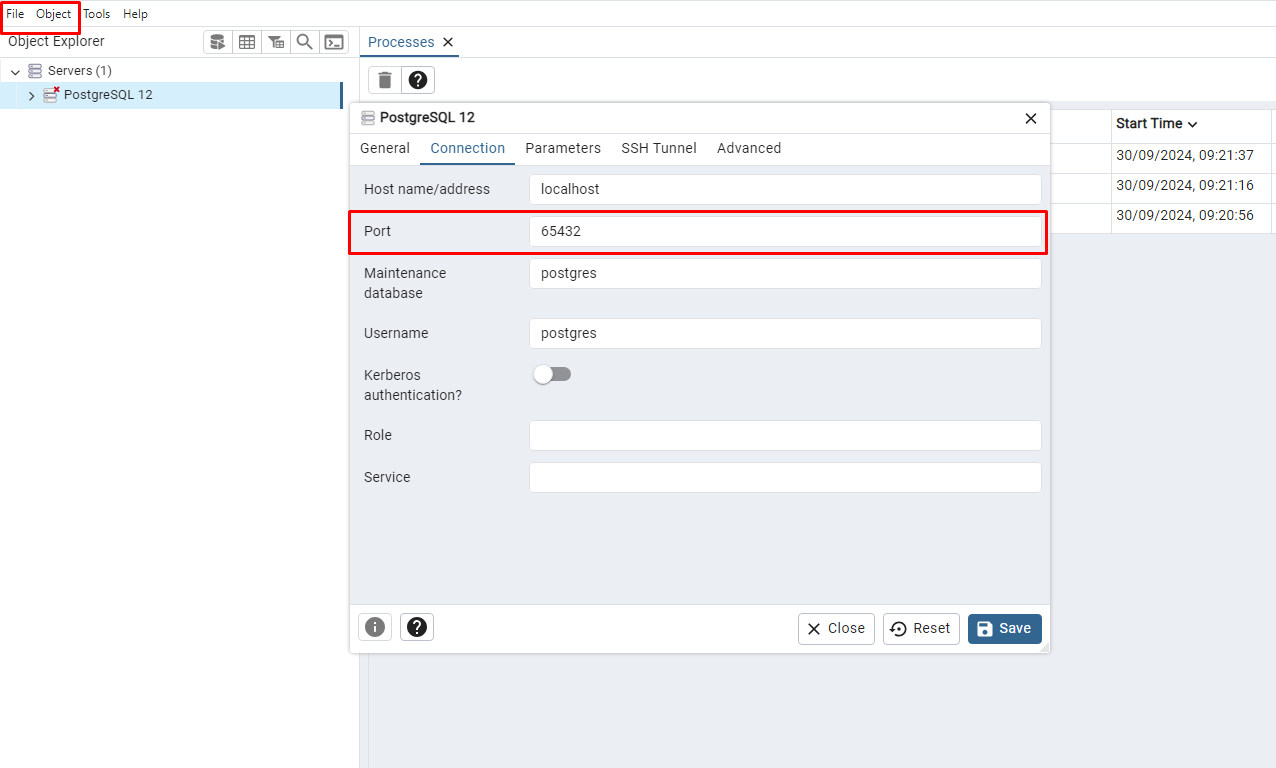Click the Start Time column sort arrow
The image size is (1276, 768).
pyautogui.click(x=1192, y=124)
